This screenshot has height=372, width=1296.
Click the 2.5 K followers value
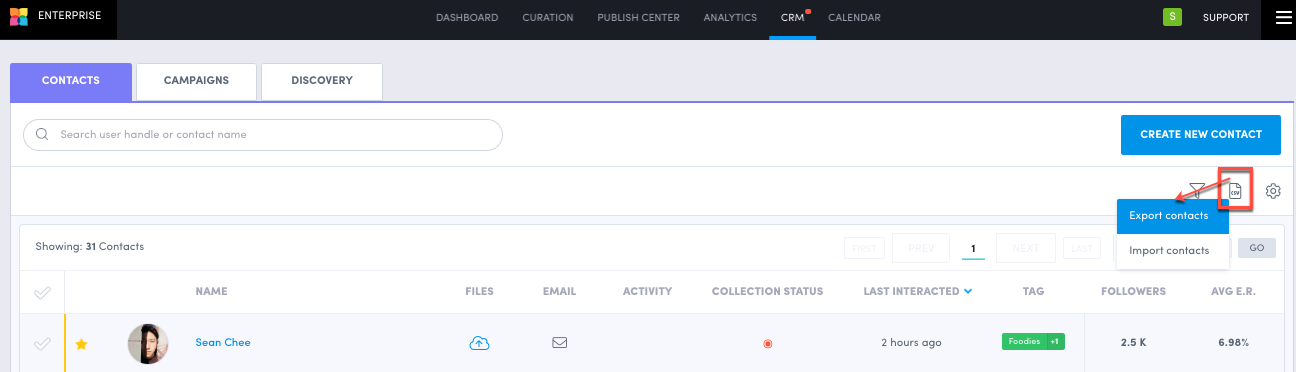click(1133, 343)
